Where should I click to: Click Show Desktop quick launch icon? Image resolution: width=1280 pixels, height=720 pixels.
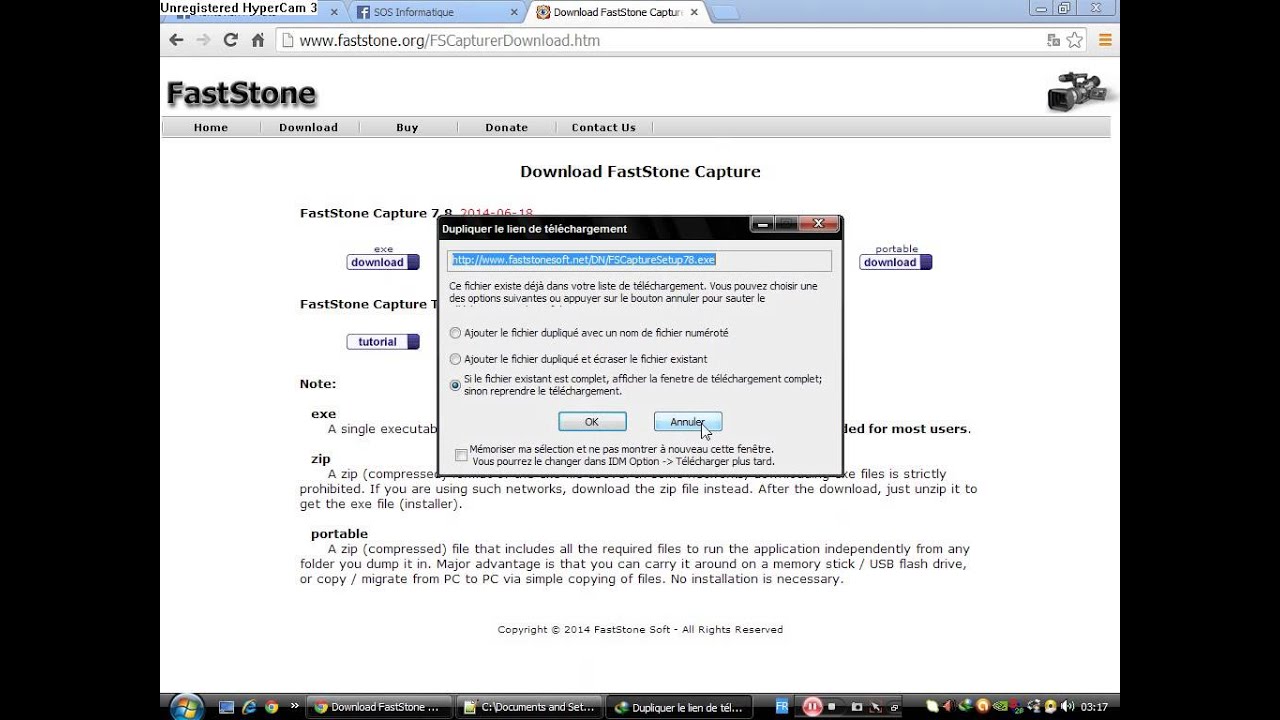tap(227, 707)
